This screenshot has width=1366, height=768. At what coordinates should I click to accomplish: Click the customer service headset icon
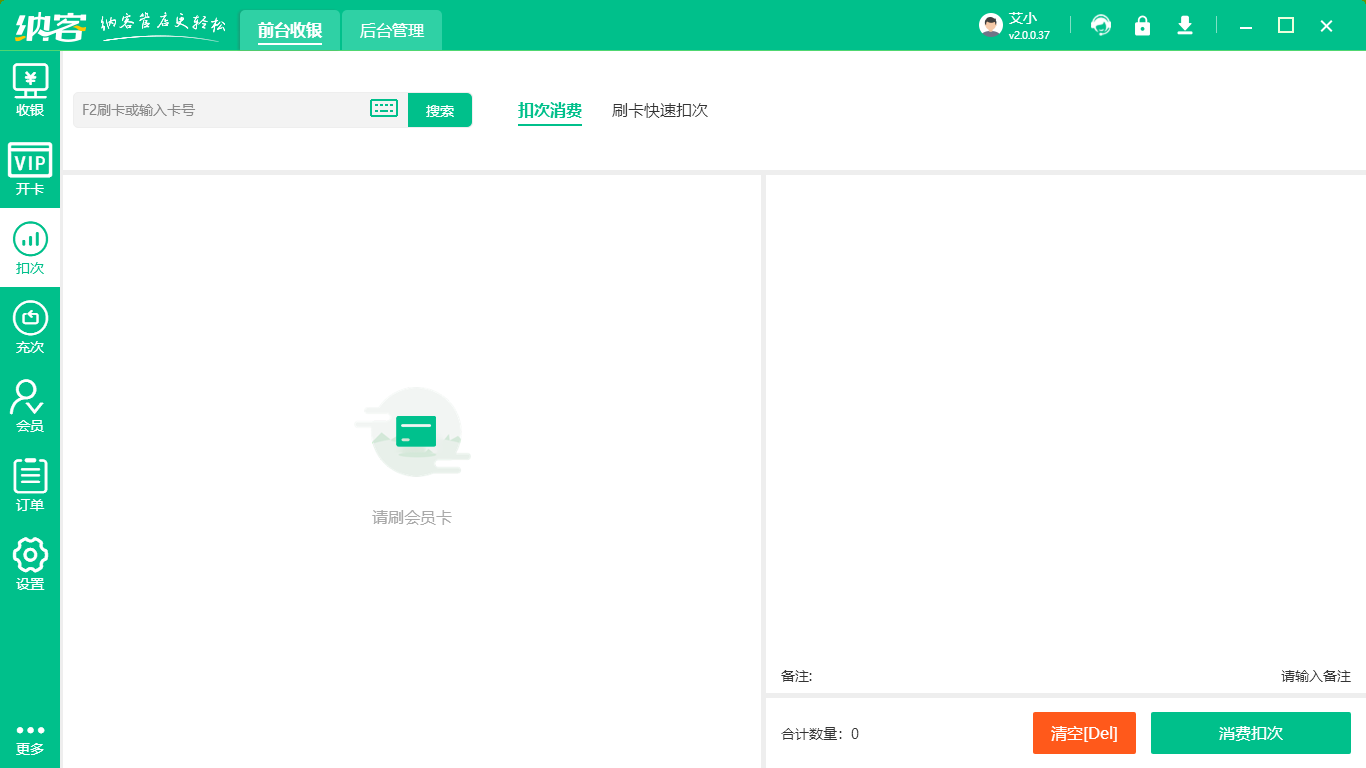pos(1101,25)
